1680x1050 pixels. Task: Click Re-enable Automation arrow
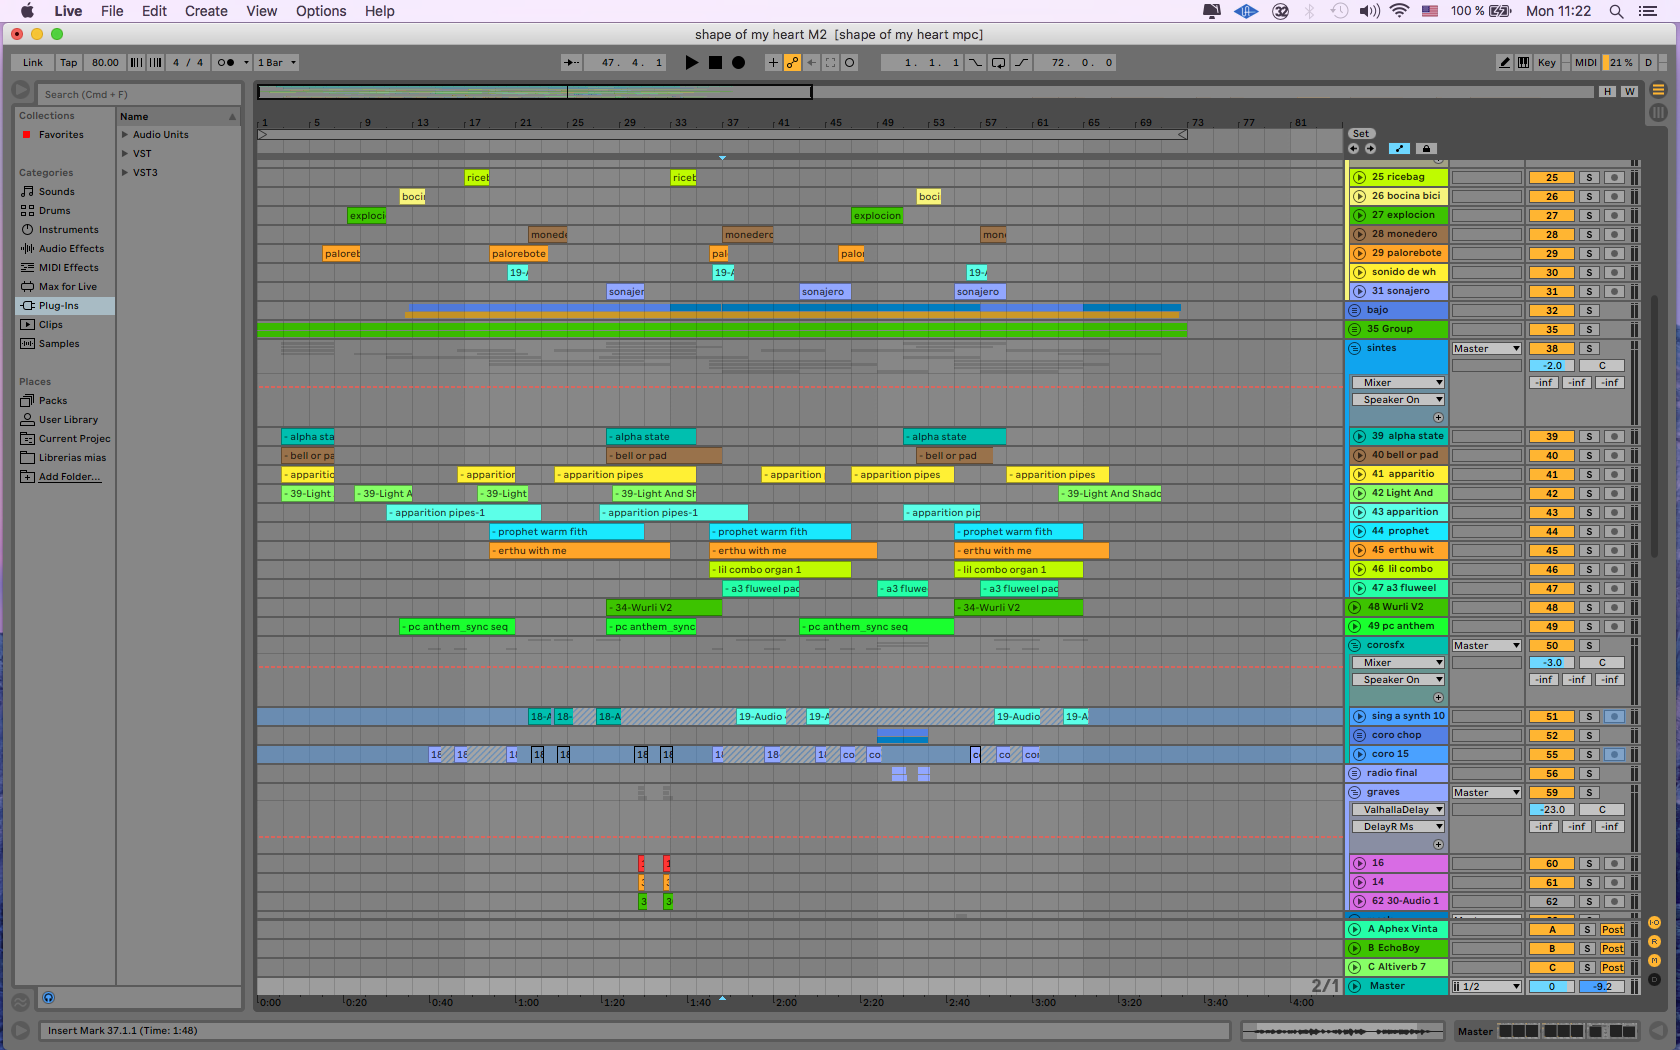pyautogui.click(x=811, y=62)
